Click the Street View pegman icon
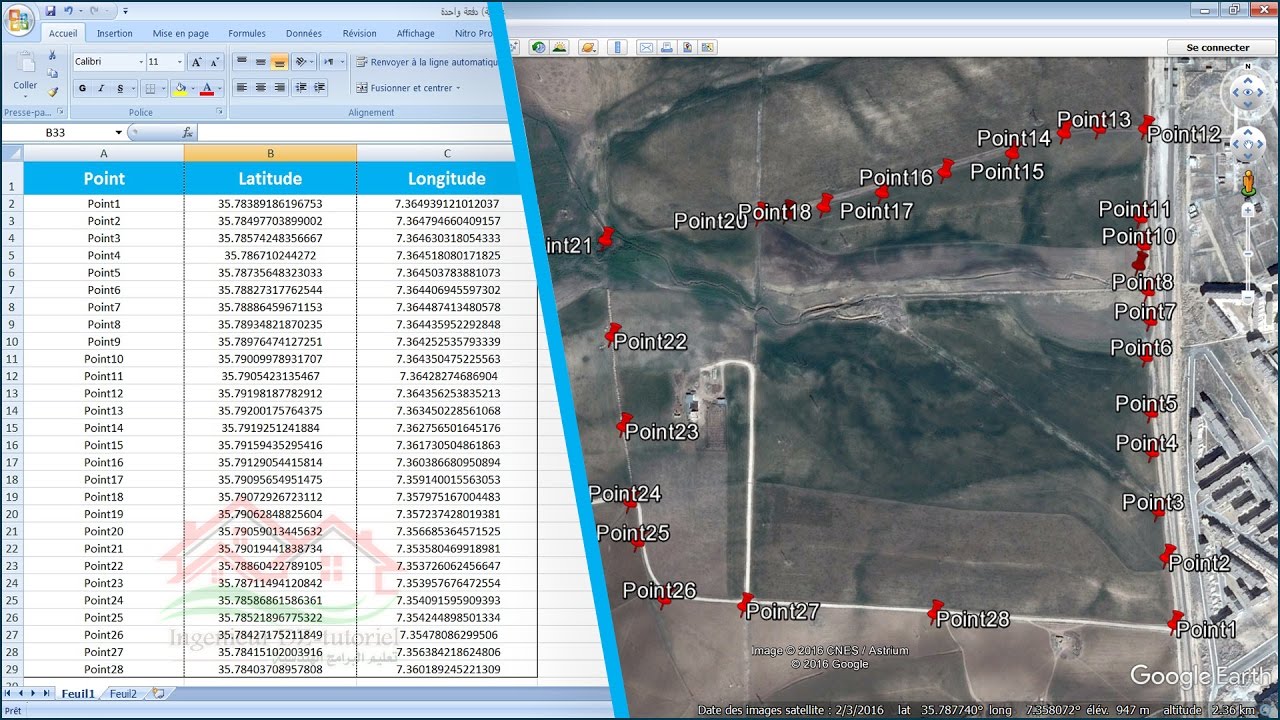This screenshot has width=1280, height=720. tap(1248, 183)
